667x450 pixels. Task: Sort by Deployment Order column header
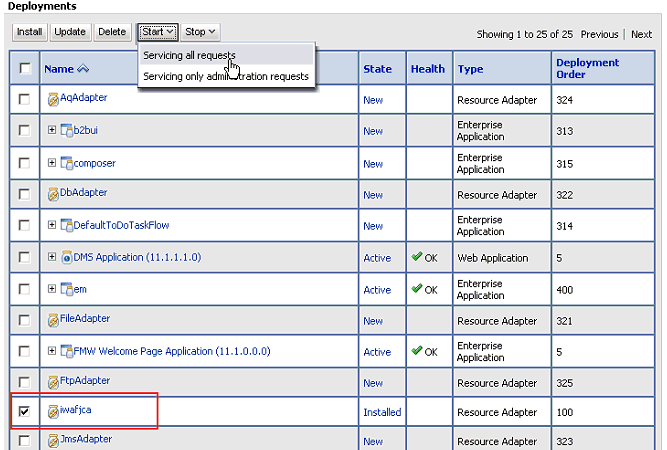point(587,68)
